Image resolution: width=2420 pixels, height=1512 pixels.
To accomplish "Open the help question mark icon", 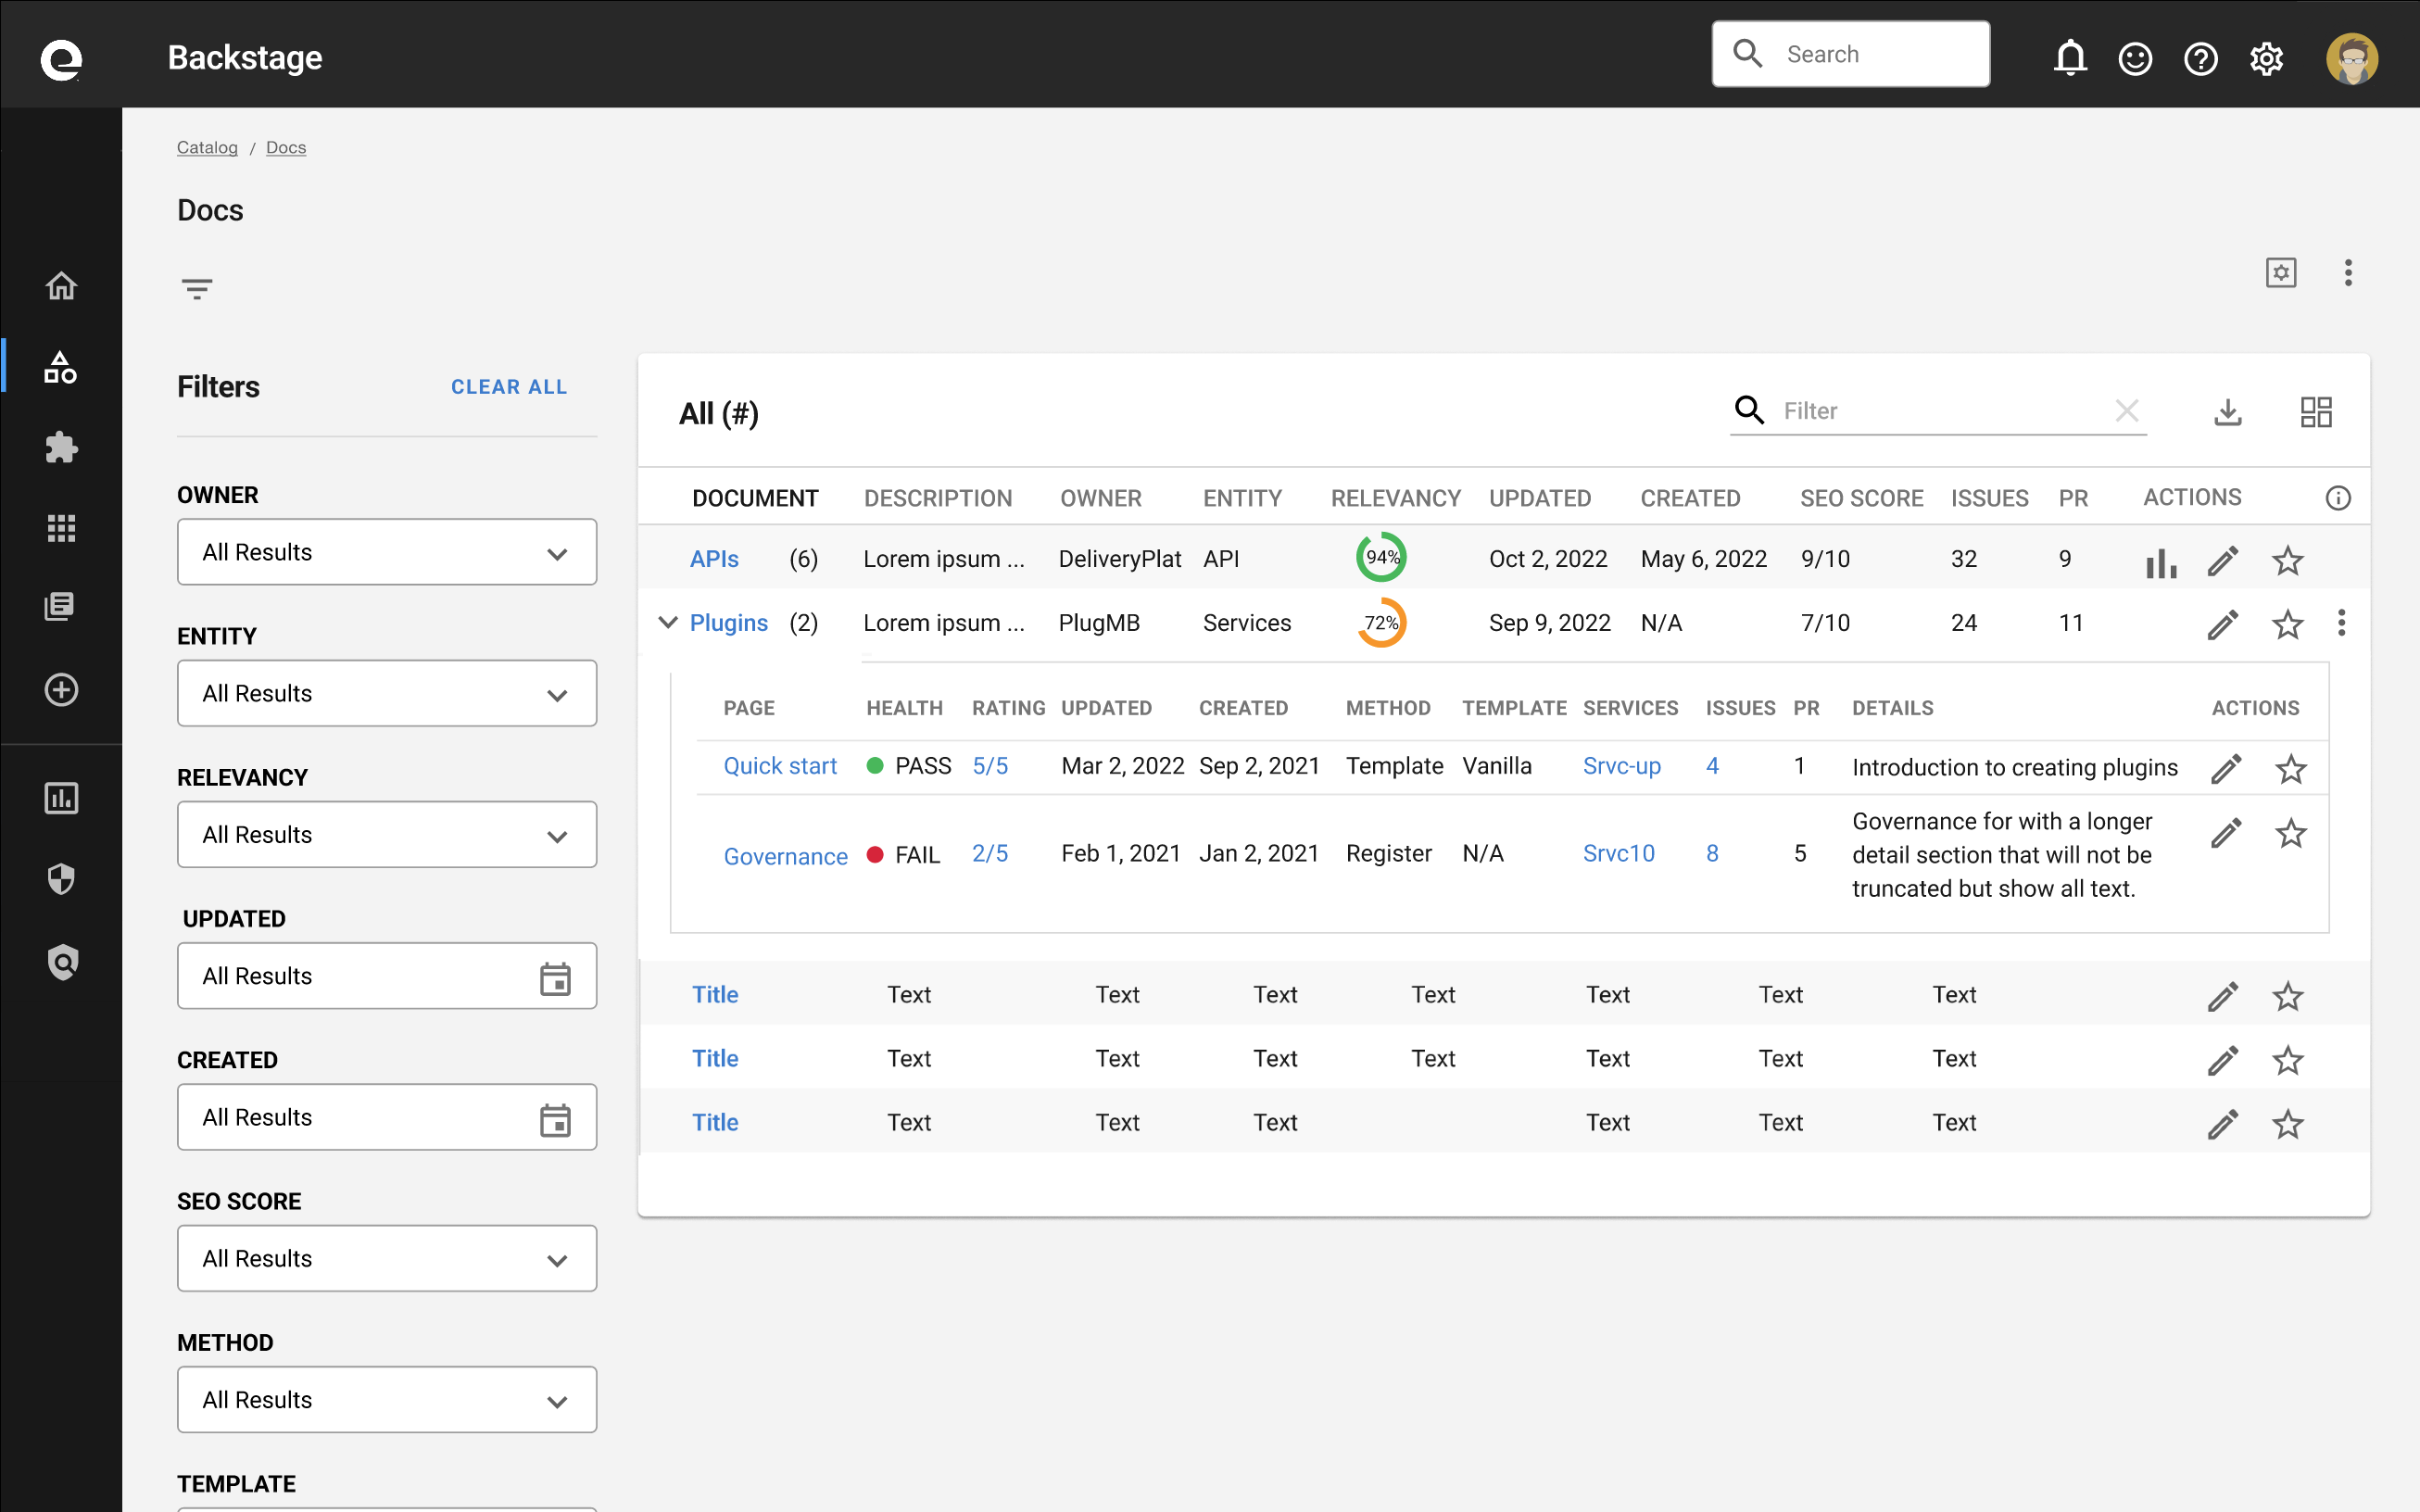I will (x=2201, y=59).
